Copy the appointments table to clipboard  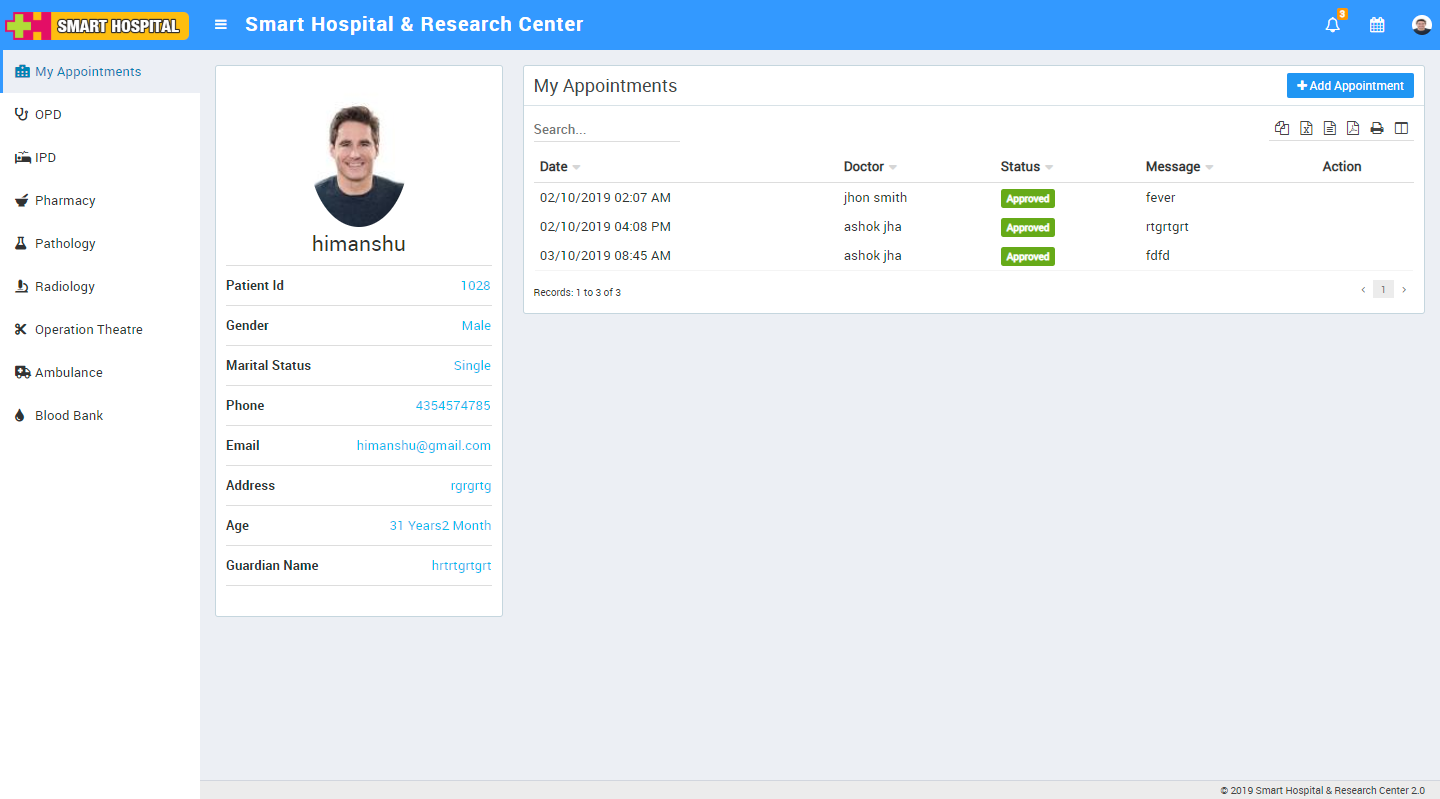1282,128
